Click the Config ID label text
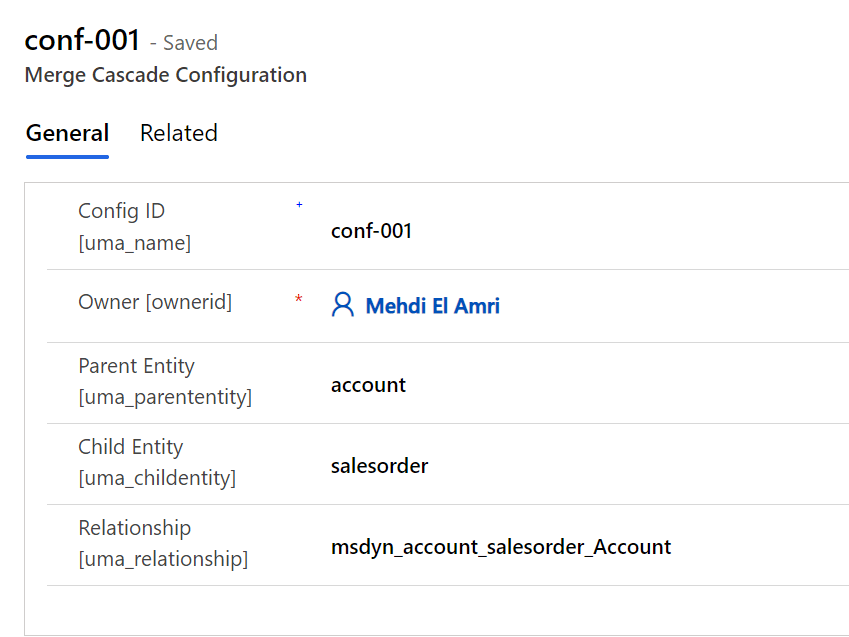This screenshot has width=849, height=637. (x=121, y=211)
